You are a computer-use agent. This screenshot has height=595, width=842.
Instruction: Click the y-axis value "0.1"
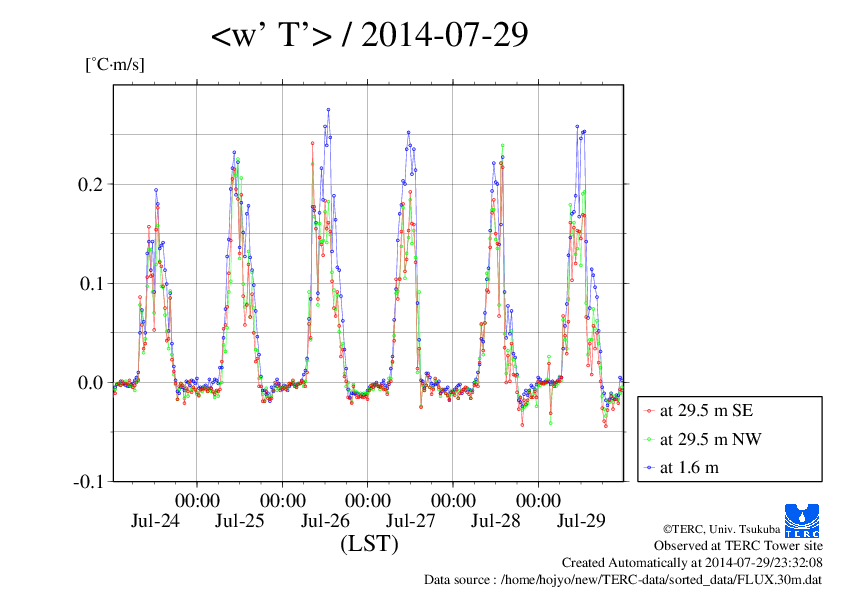tap(91, 283)
